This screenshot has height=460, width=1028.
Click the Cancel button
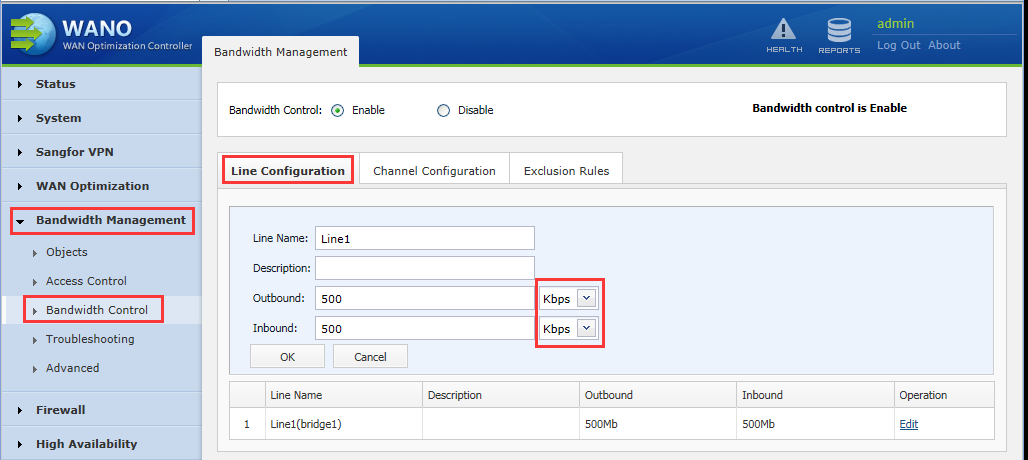(x=370, y=357)
